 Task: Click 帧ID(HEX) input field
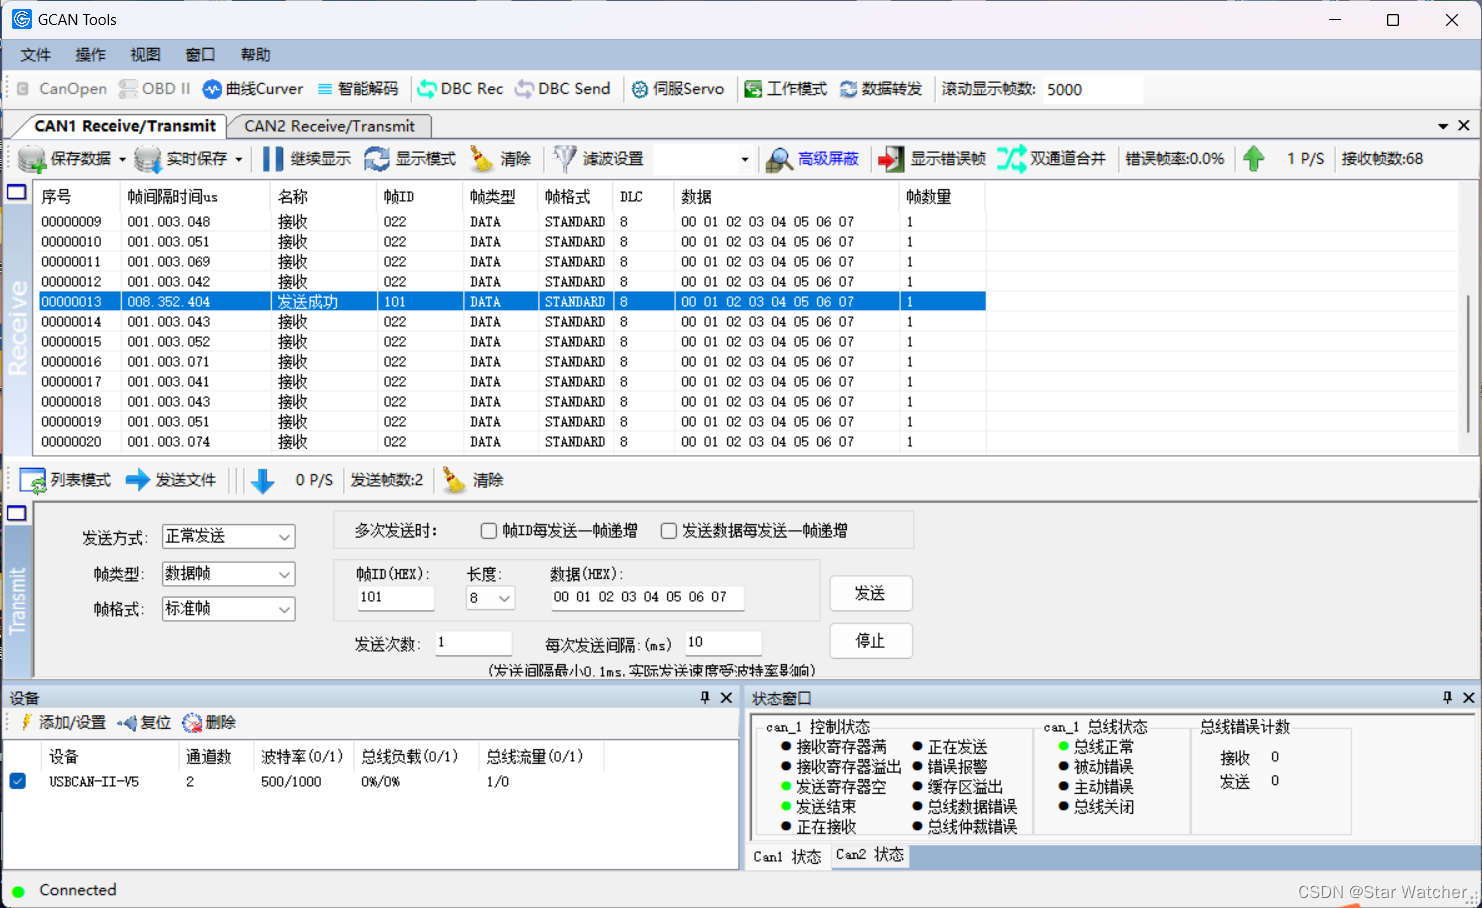pyautogui.click(x=395, y=598)
